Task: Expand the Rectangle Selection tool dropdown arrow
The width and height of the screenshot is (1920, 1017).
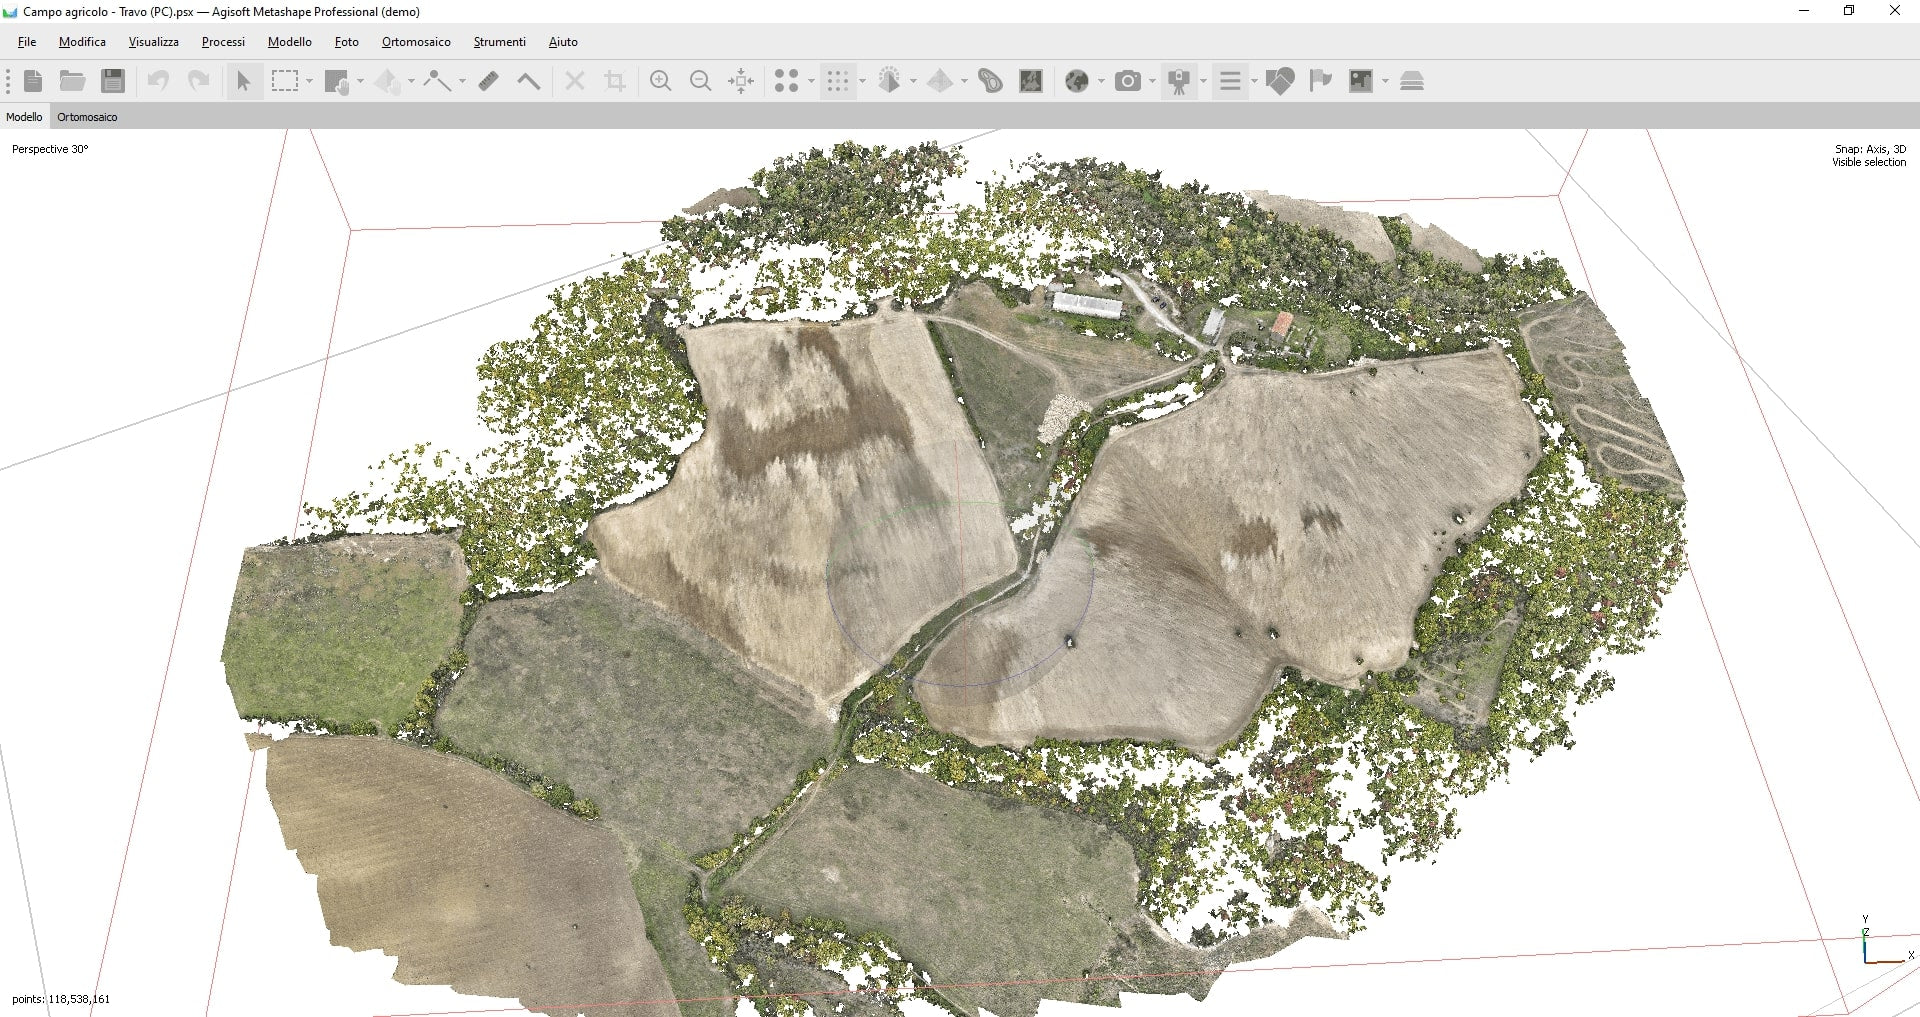Action: (310, 81)
